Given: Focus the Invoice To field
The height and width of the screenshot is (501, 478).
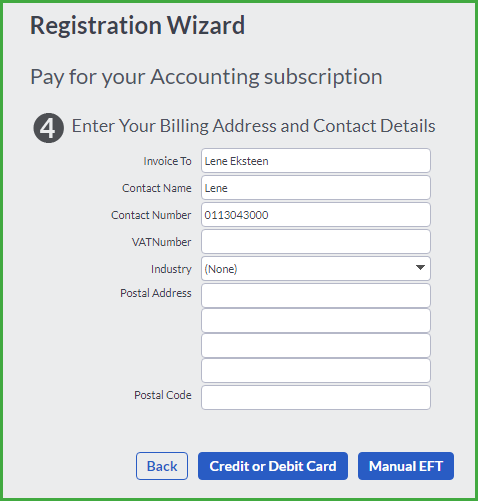Looking at the screenshot, I should coord(316,161).
